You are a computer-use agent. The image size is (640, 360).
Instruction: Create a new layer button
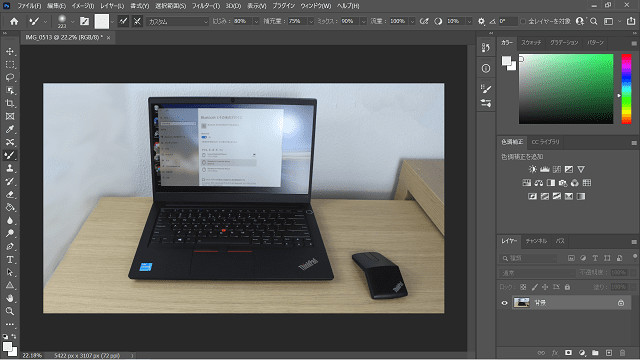[609, 353]
